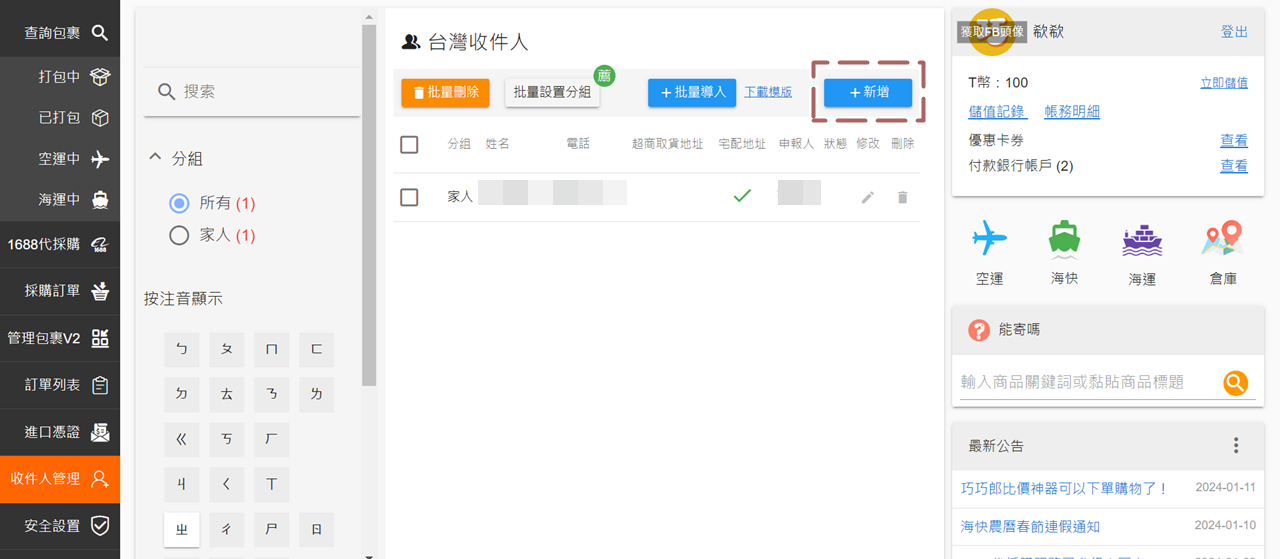Image resolution: width=1280 pixels, height=559 pixels.
Task: Filter by ㄌ zhuyin key
Action: point(317,395)
